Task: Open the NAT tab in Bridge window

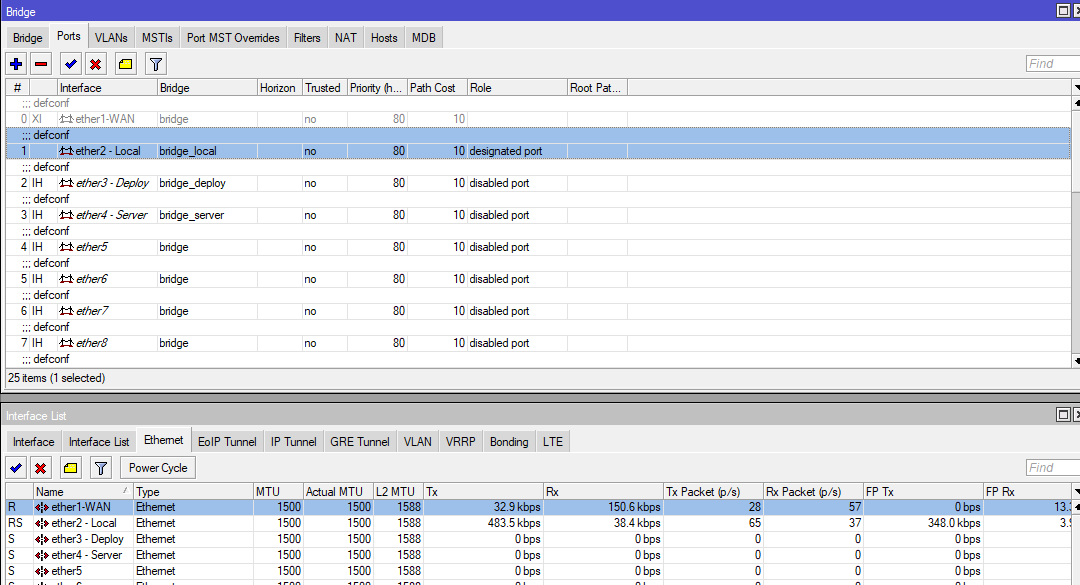Action: pyautogui.click(x=346, y=38)
